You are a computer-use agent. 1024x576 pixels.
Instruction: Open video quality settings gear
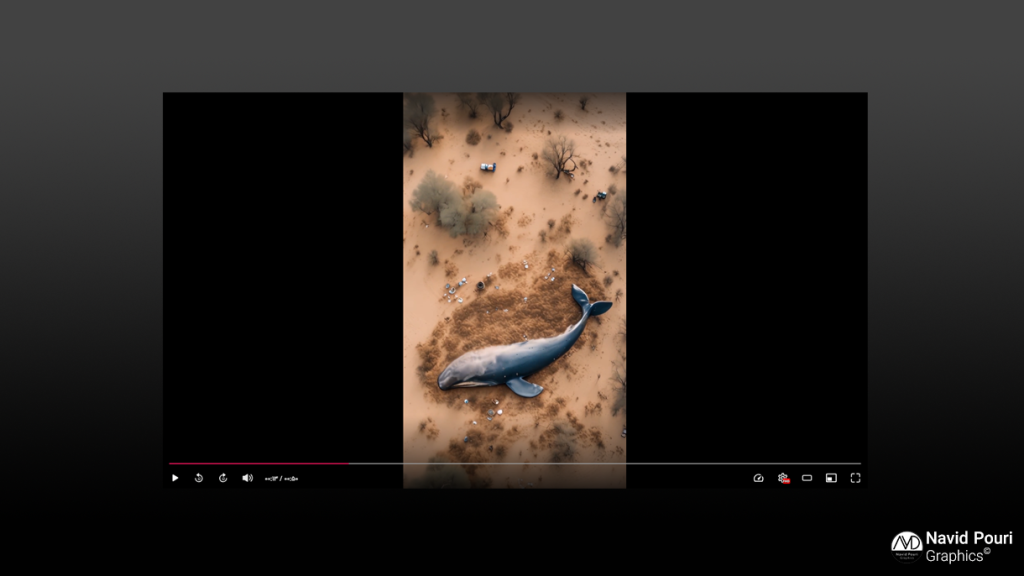pyautogui.click(x=783, y=478)
